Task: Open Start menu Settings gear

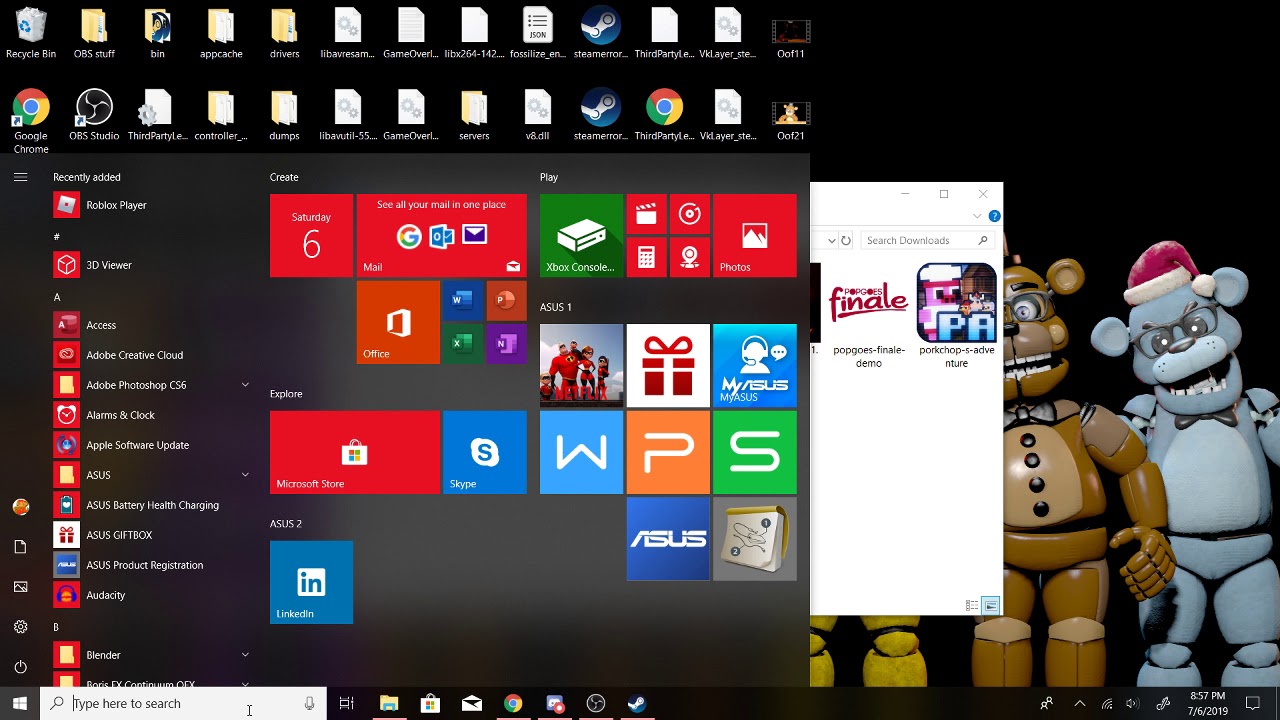Action: click(20, 627)
